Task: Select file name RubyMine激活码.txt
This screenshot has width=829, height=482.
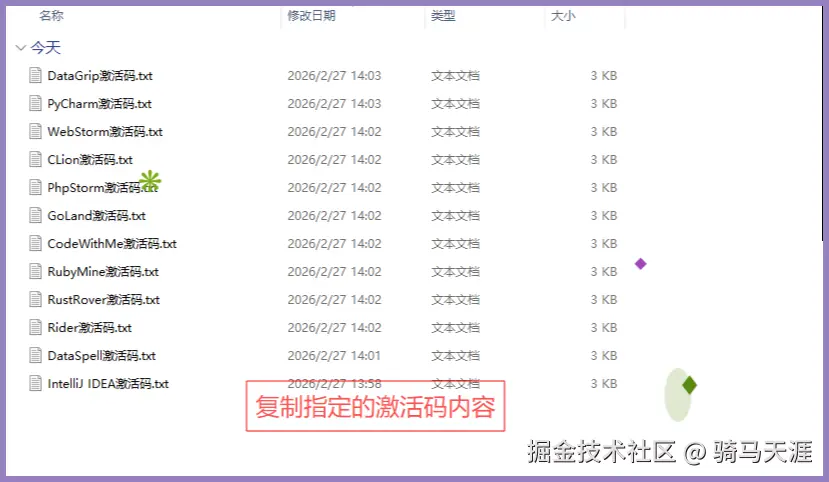Action: 103,272
